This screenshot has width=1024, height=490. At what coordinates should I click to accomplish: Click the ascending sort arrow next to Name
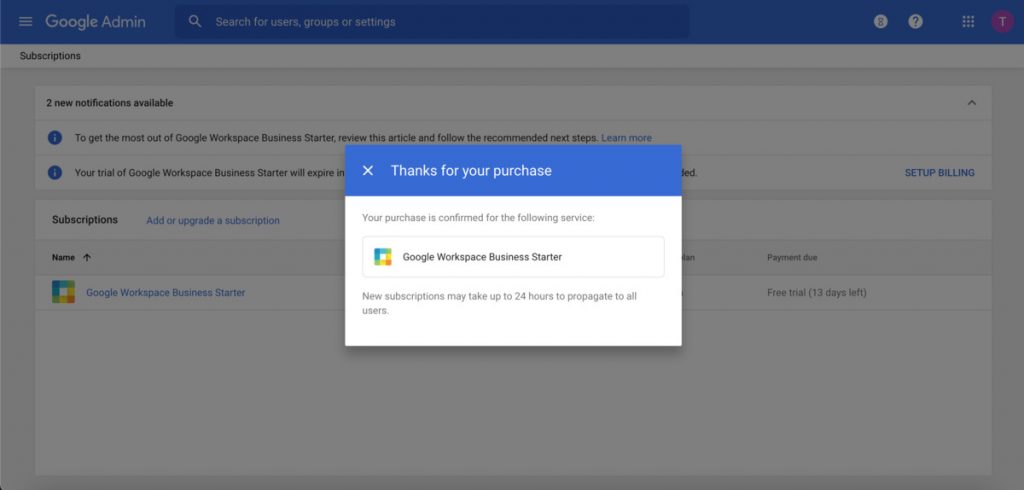[x=87, y=257]
